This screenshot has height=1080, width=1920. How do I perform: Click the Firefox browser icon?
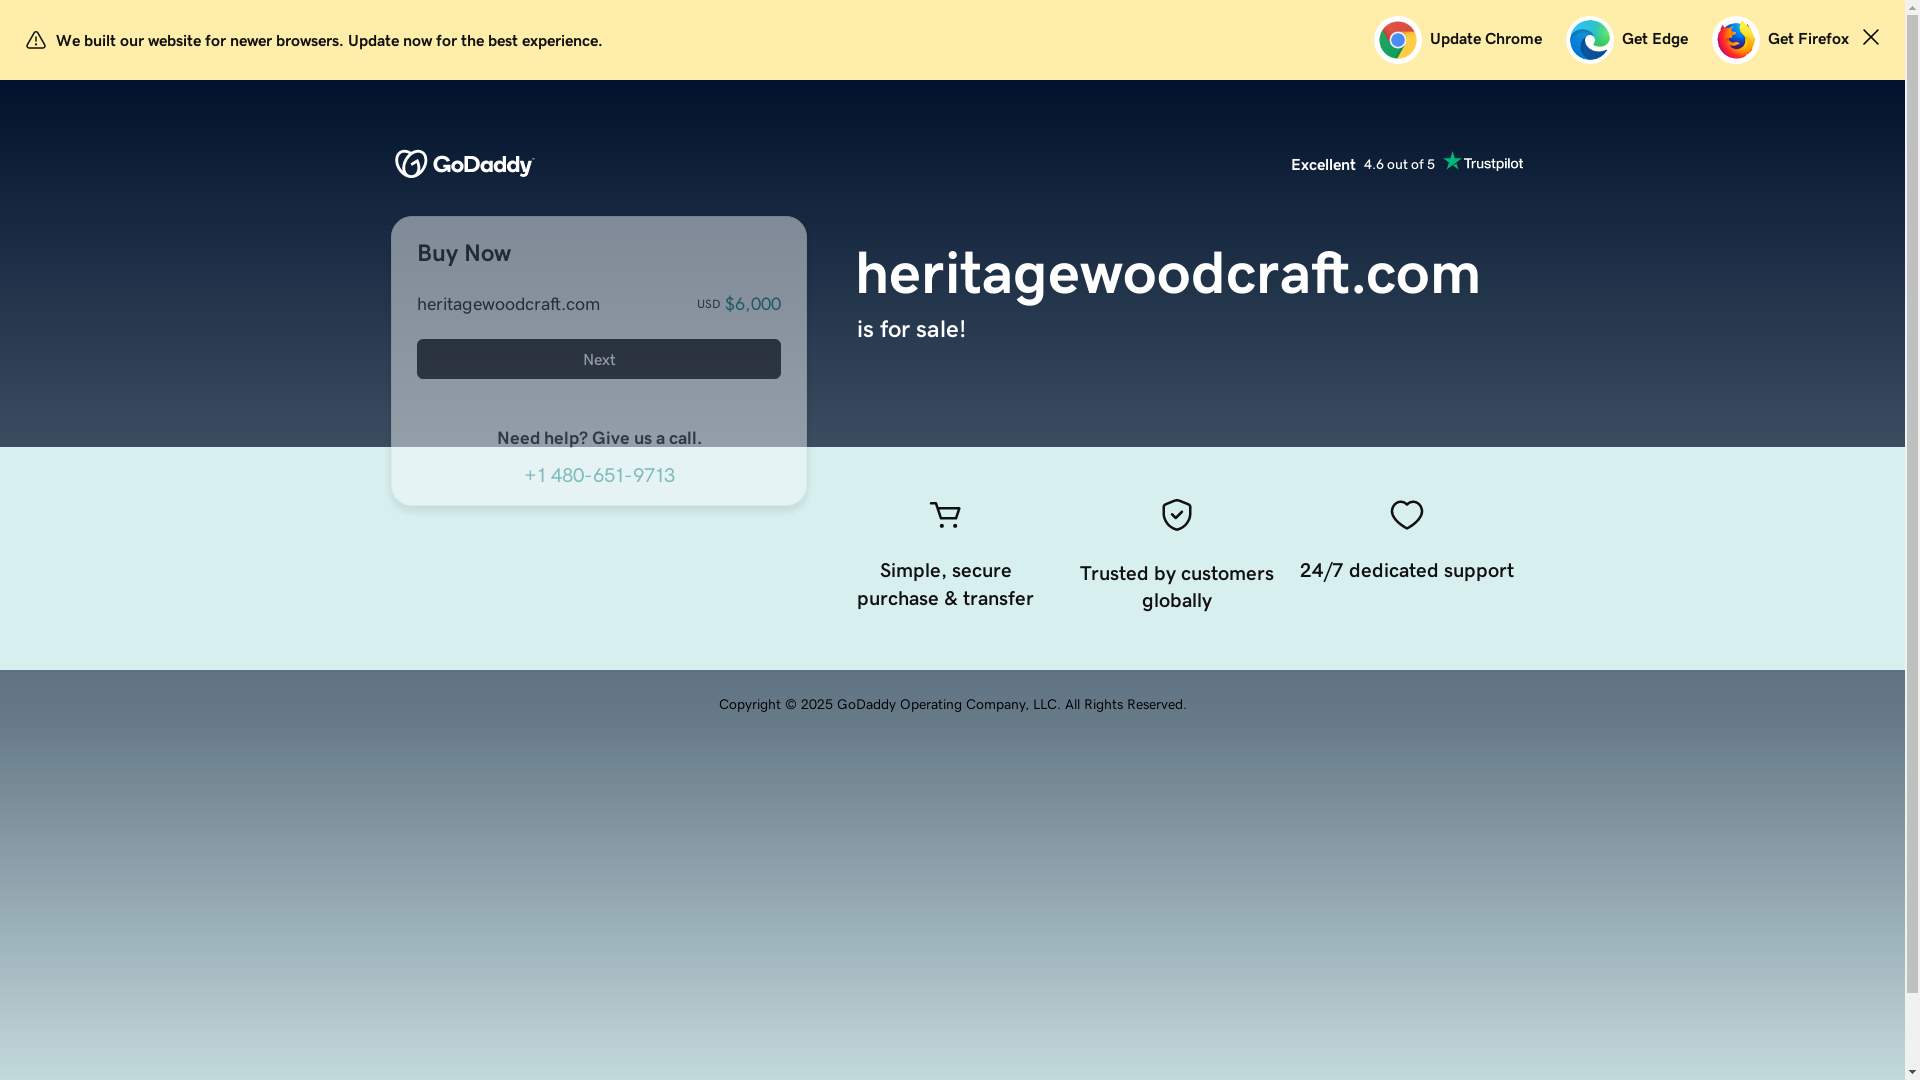tap(1735, 40)
